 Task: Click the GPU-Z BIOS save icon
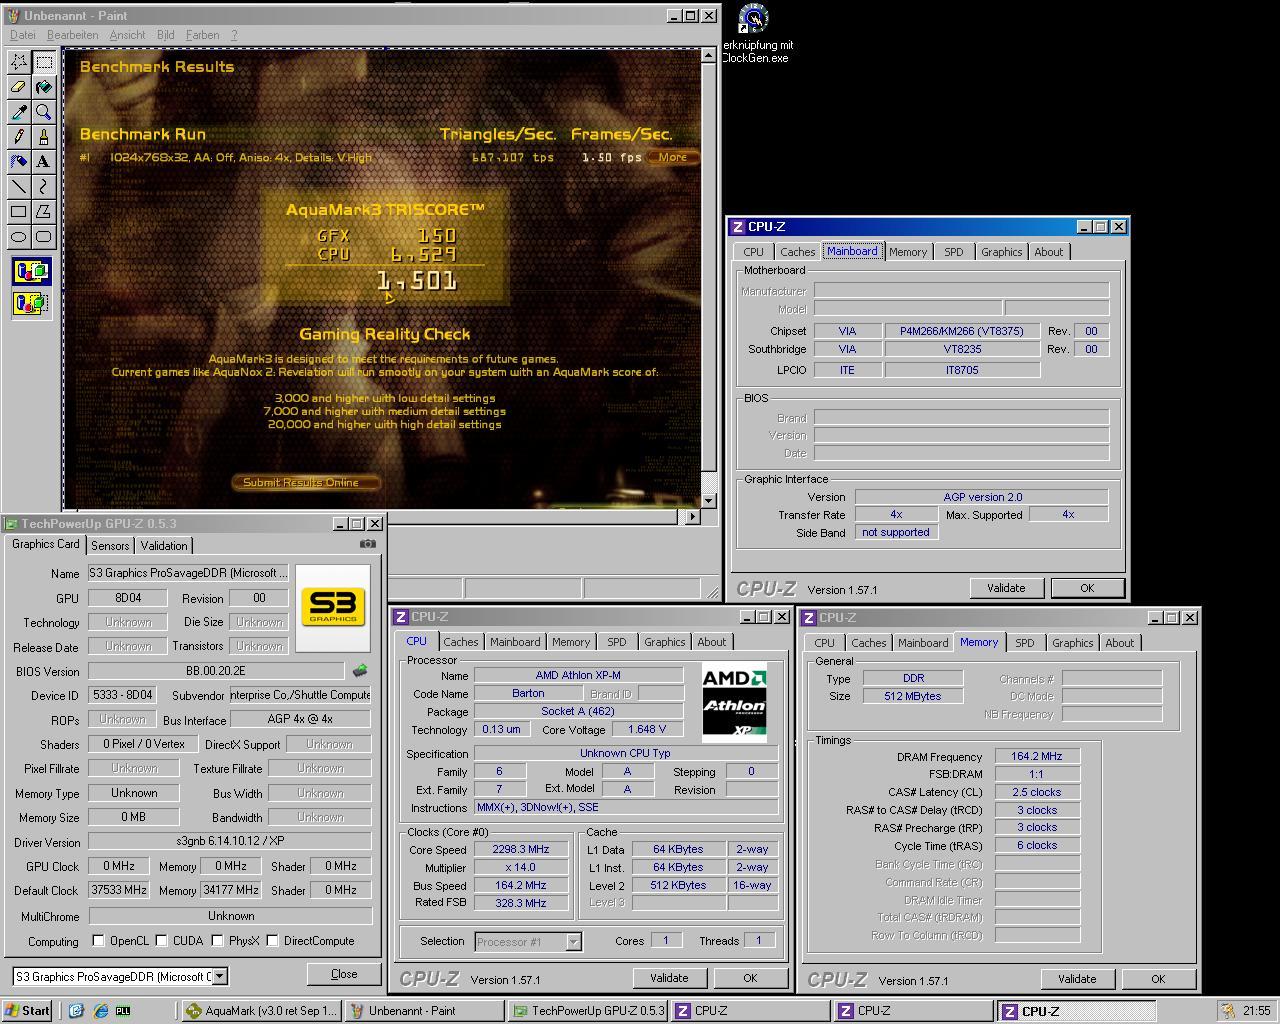[360, 671]
